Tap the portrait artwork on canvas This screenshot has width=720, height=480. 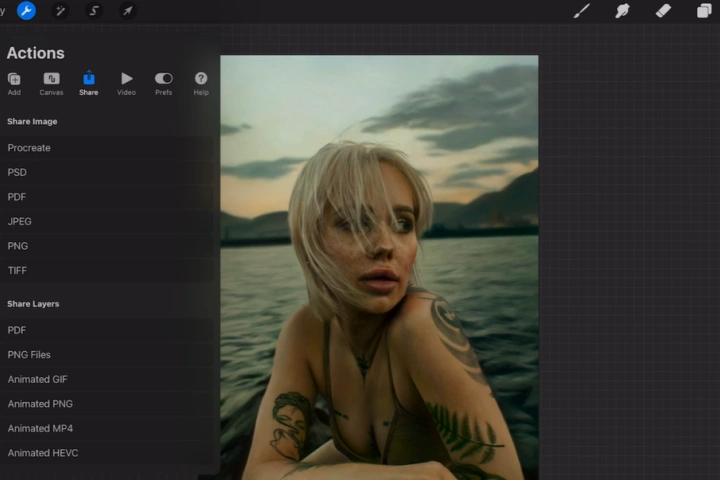click(379, 267)
